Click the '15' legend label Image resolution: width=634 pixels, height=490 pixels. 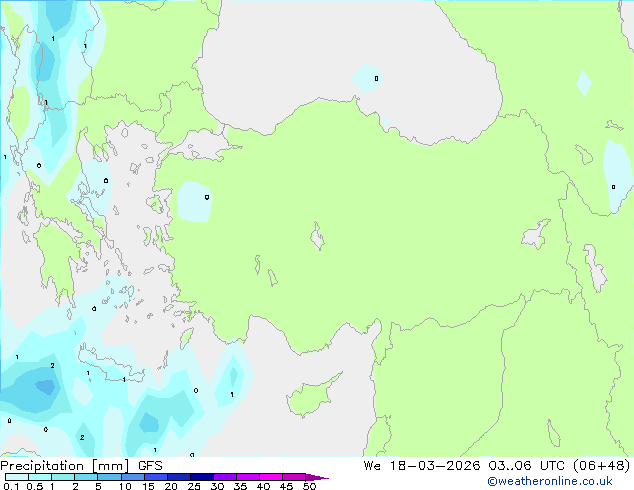tap(148, 486)
